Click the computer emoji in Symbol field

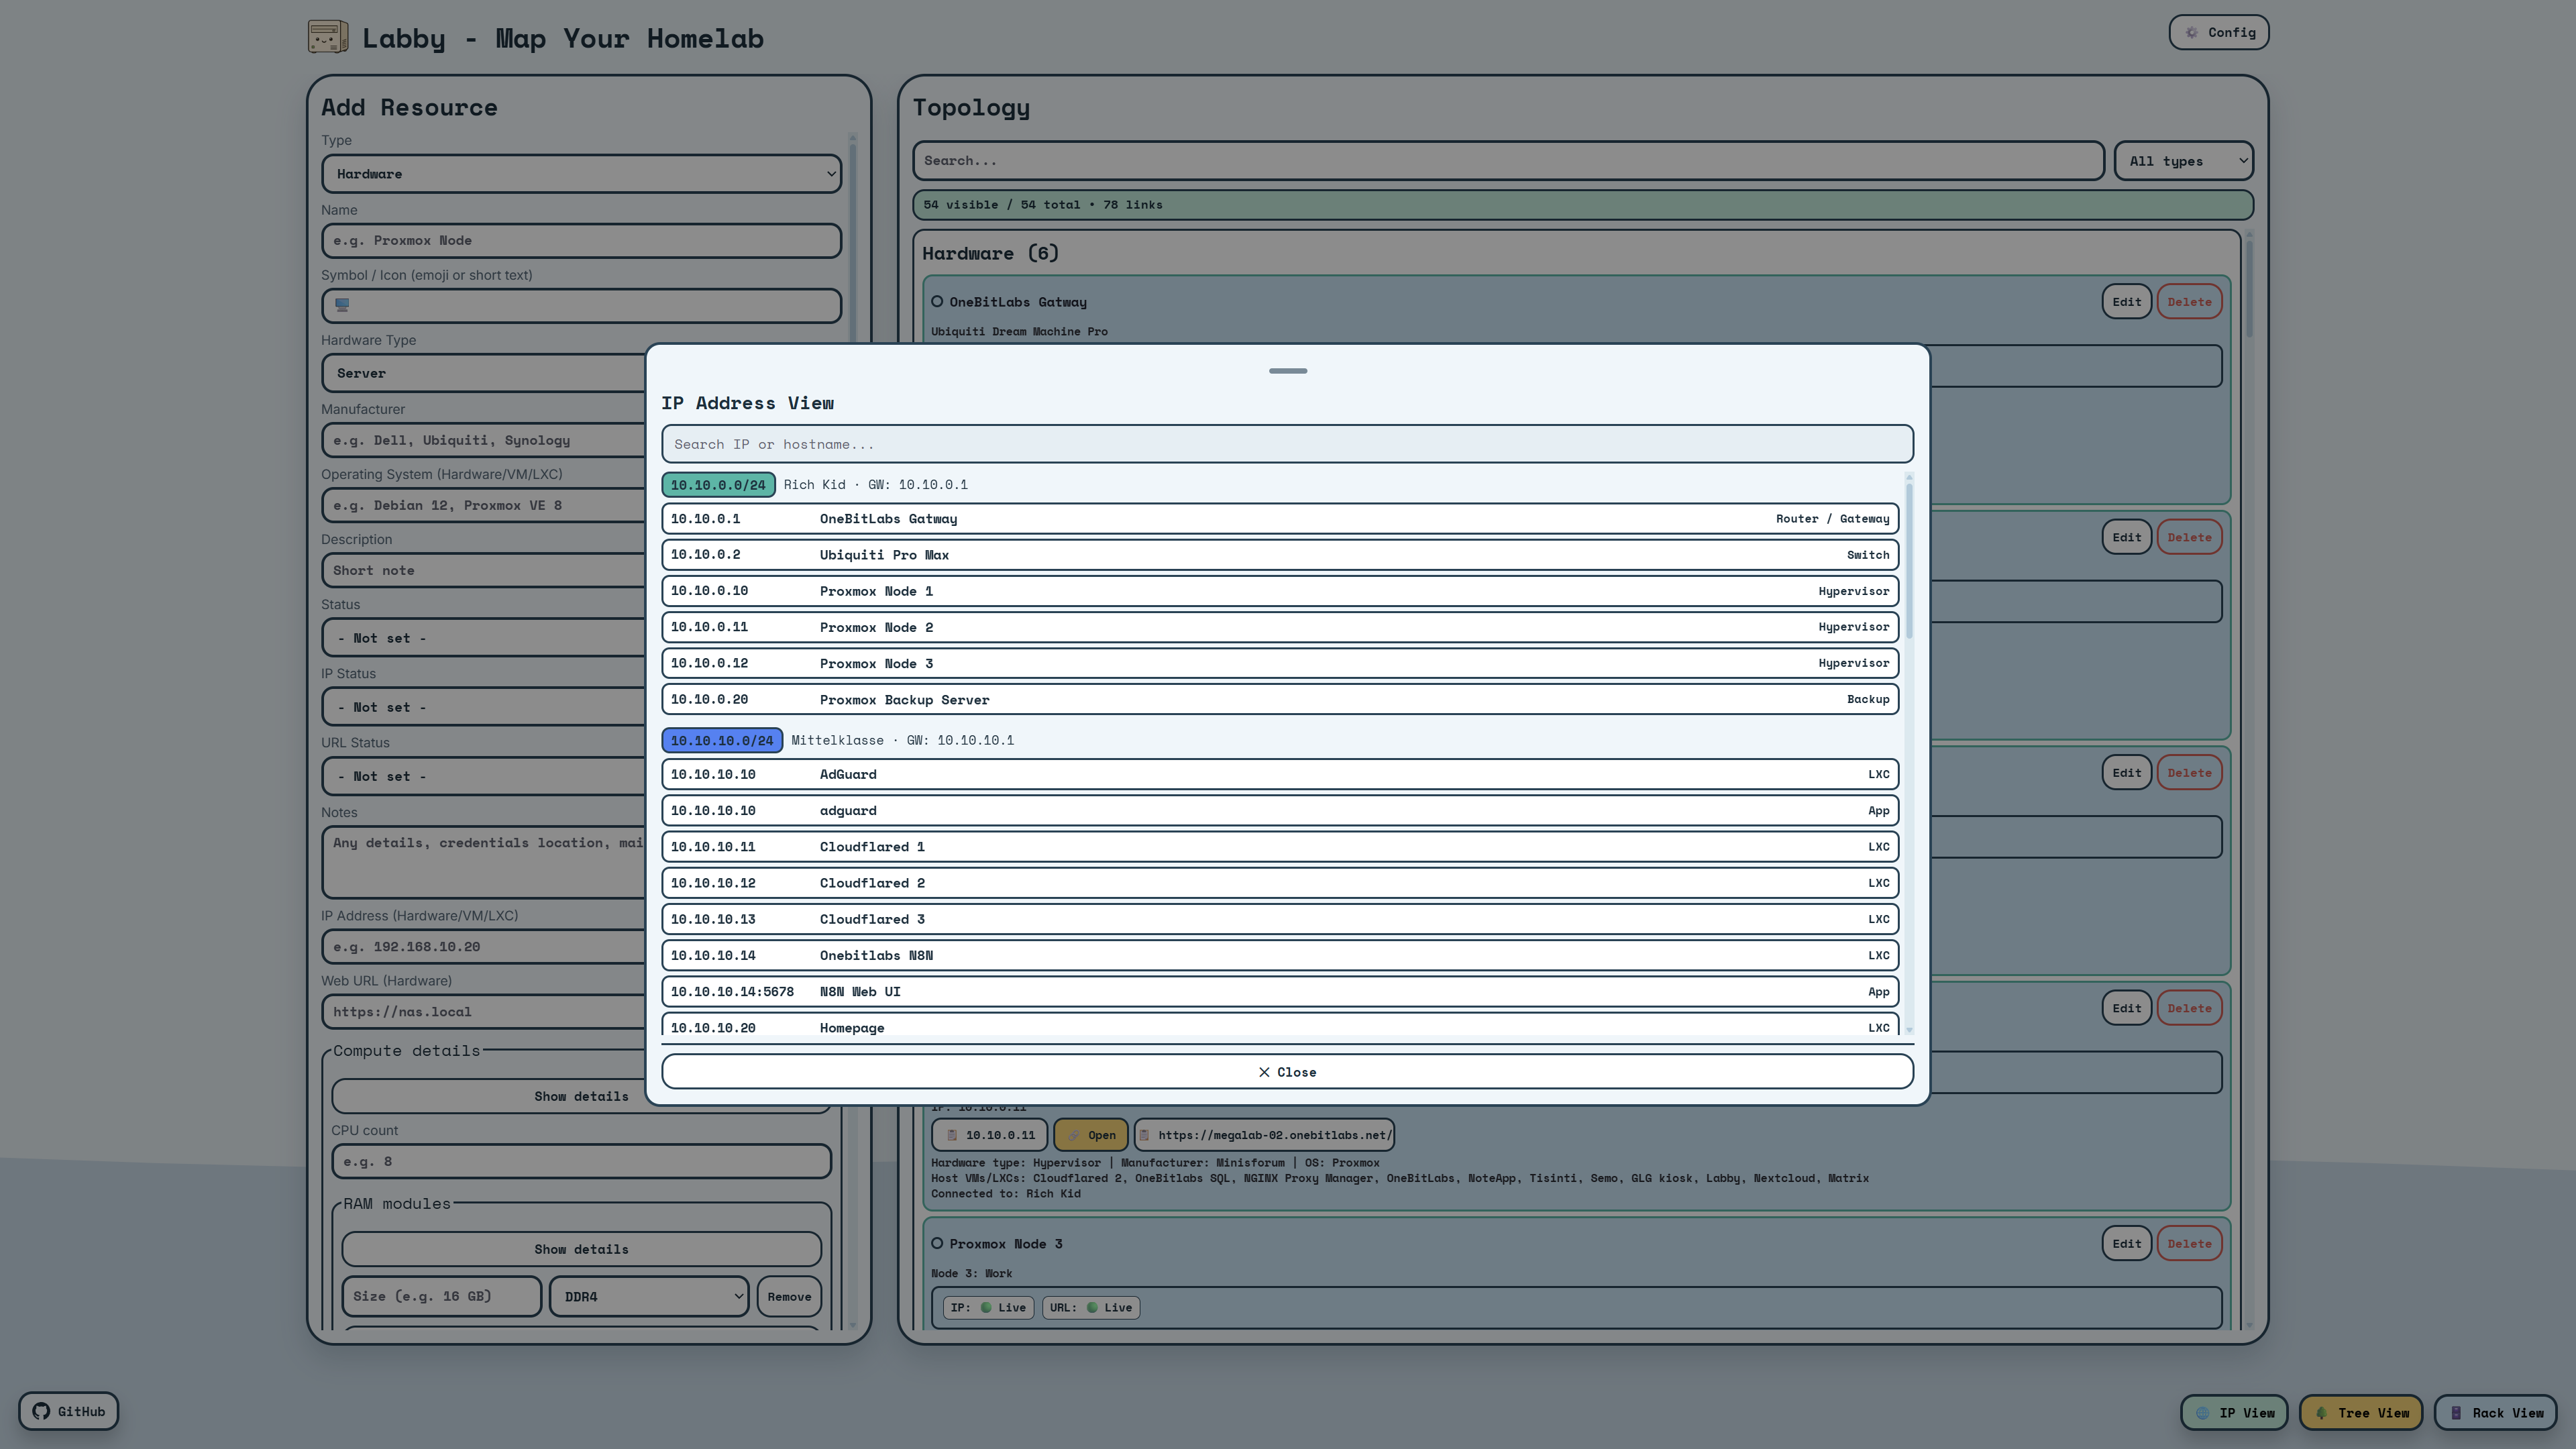[x=342, y=305]
